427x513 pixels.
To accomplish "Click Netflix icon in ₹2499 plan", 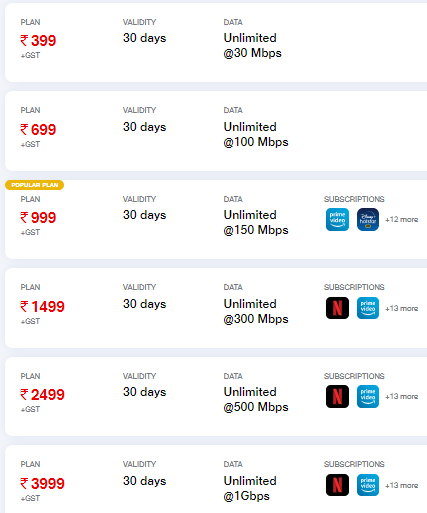I will 337,396.
